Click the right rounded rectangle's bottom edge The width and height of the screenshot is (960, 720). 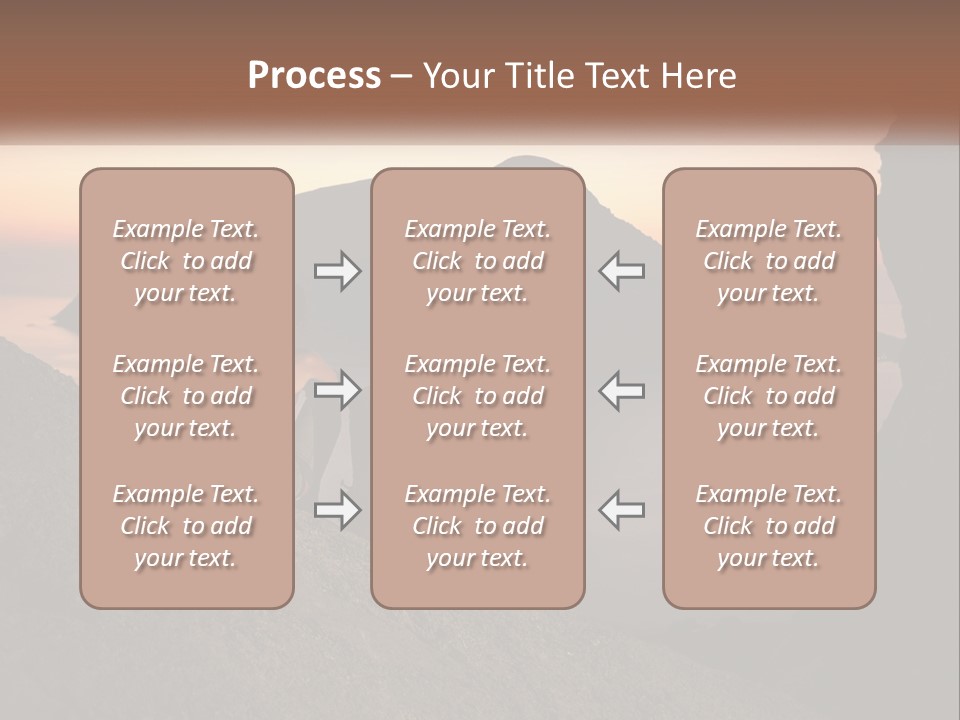tap(769, 607)
